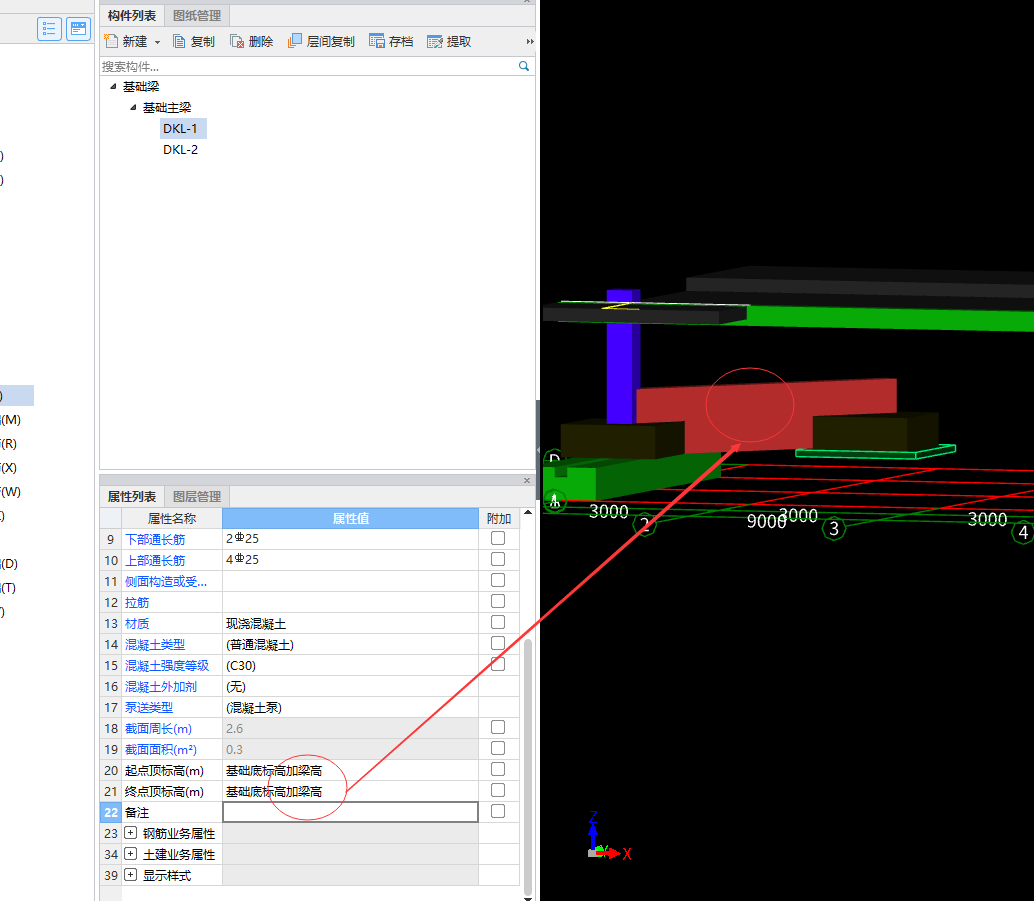Focus the 搜索构件 search field

click(309, 66)
